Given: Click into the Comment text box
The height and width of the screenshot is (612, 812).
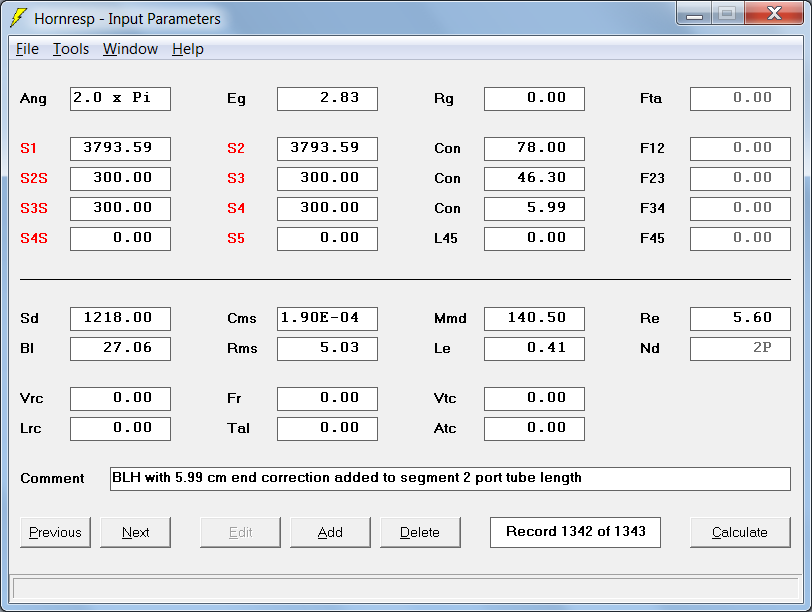Looking at the screenshot, I should point(451,479).
